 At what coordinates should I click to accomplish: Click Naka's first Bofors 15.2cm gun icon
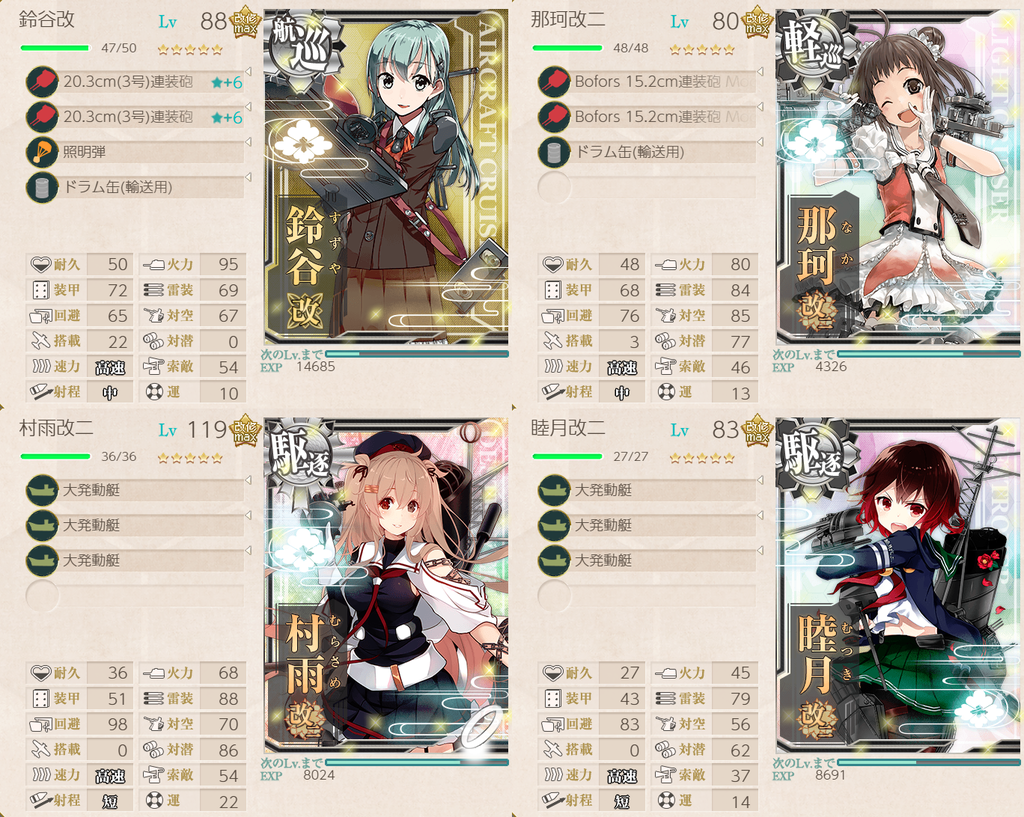(x=554, y=82)
